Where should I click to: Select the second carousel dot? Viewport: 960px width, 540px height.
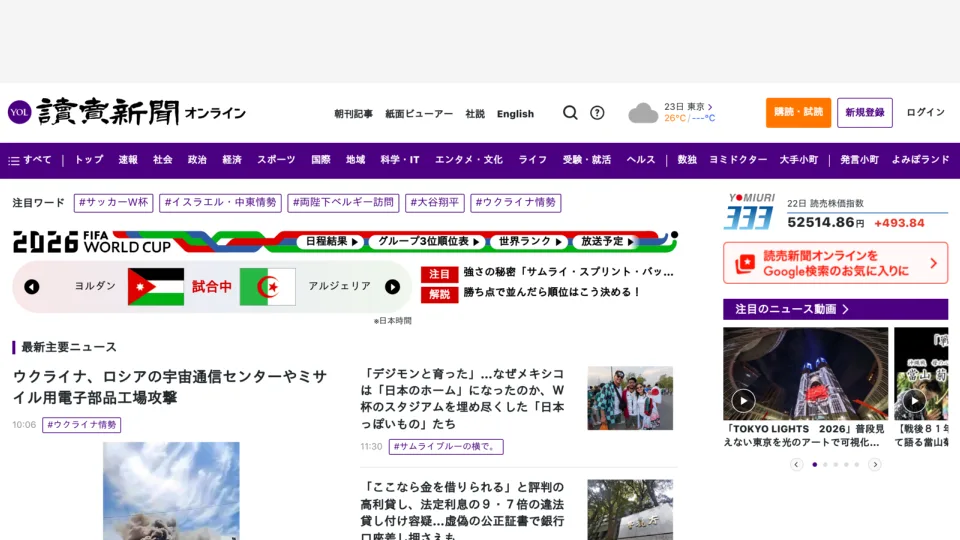[x=825, y=465]
